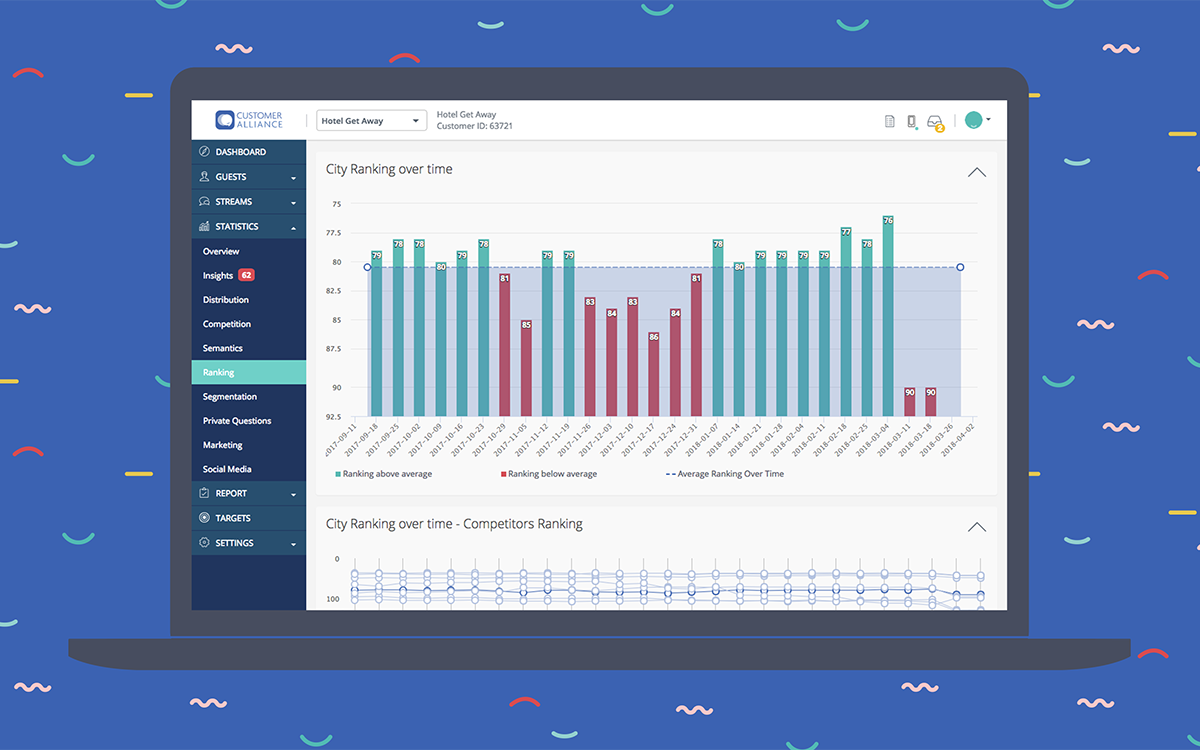
Task: Toggle 'Ranking above average' legend series
Action: (x=384, y=474)
